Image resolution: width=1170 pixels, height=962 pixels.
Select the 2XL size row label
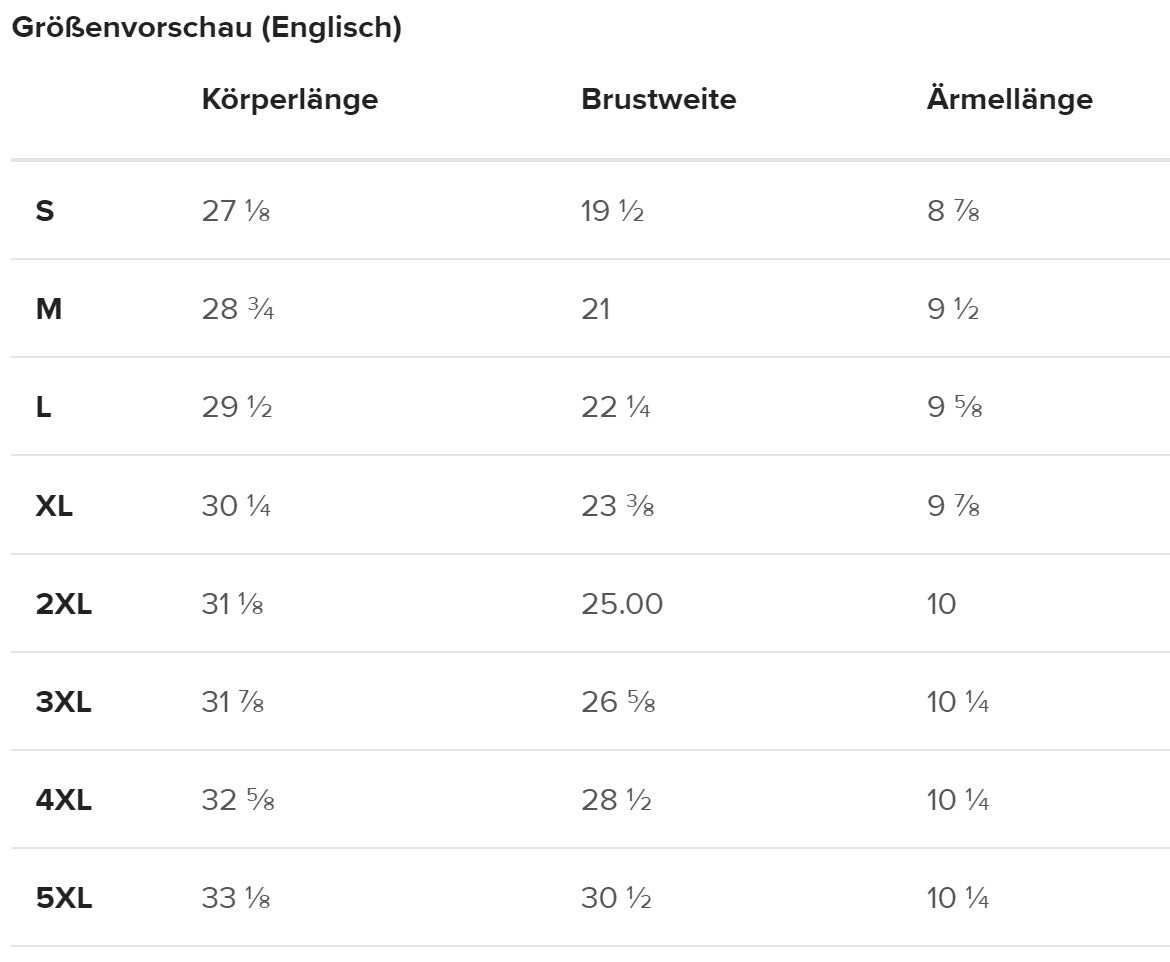click(x=64, y=604)
